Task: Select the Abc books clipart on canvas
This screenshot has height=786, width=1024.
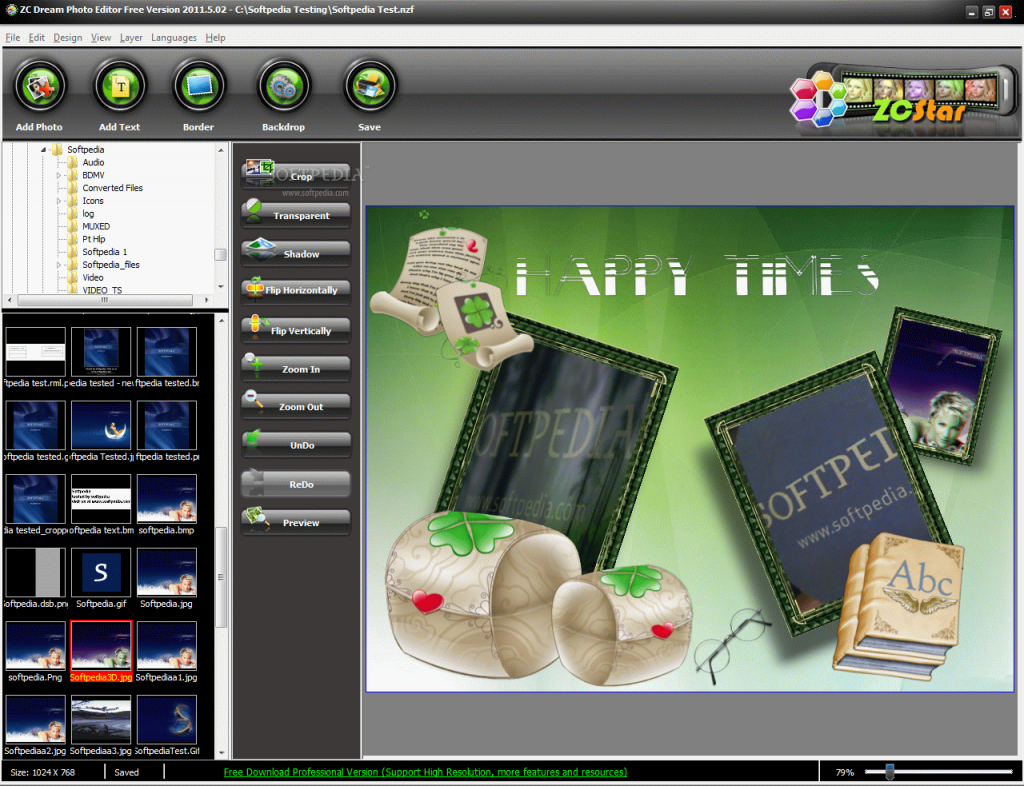Action: pyautogui.click(x=900, y=607)
